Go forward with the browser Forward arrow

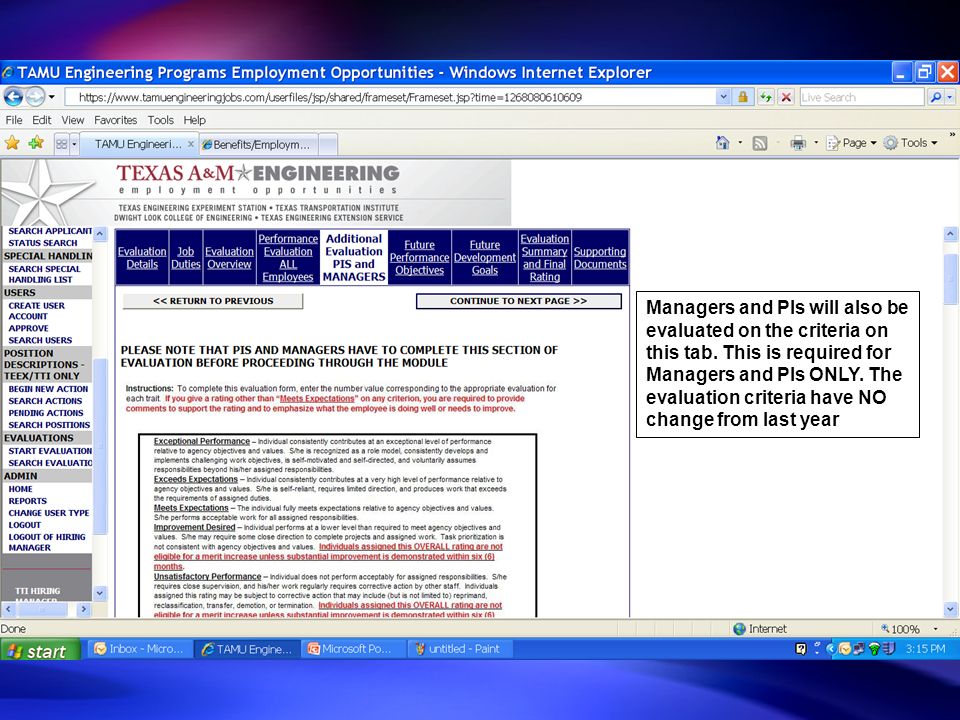point(35,97)
